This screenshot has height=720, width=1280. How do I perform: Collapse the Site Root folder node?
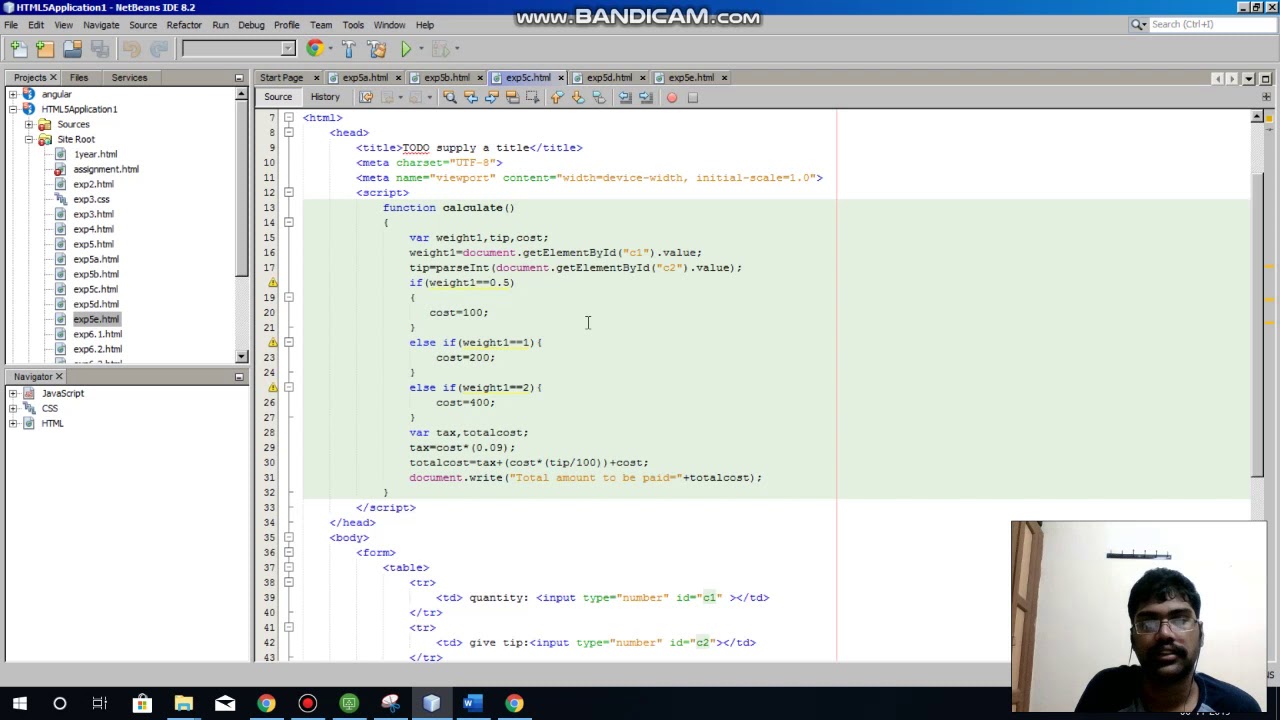28,139
